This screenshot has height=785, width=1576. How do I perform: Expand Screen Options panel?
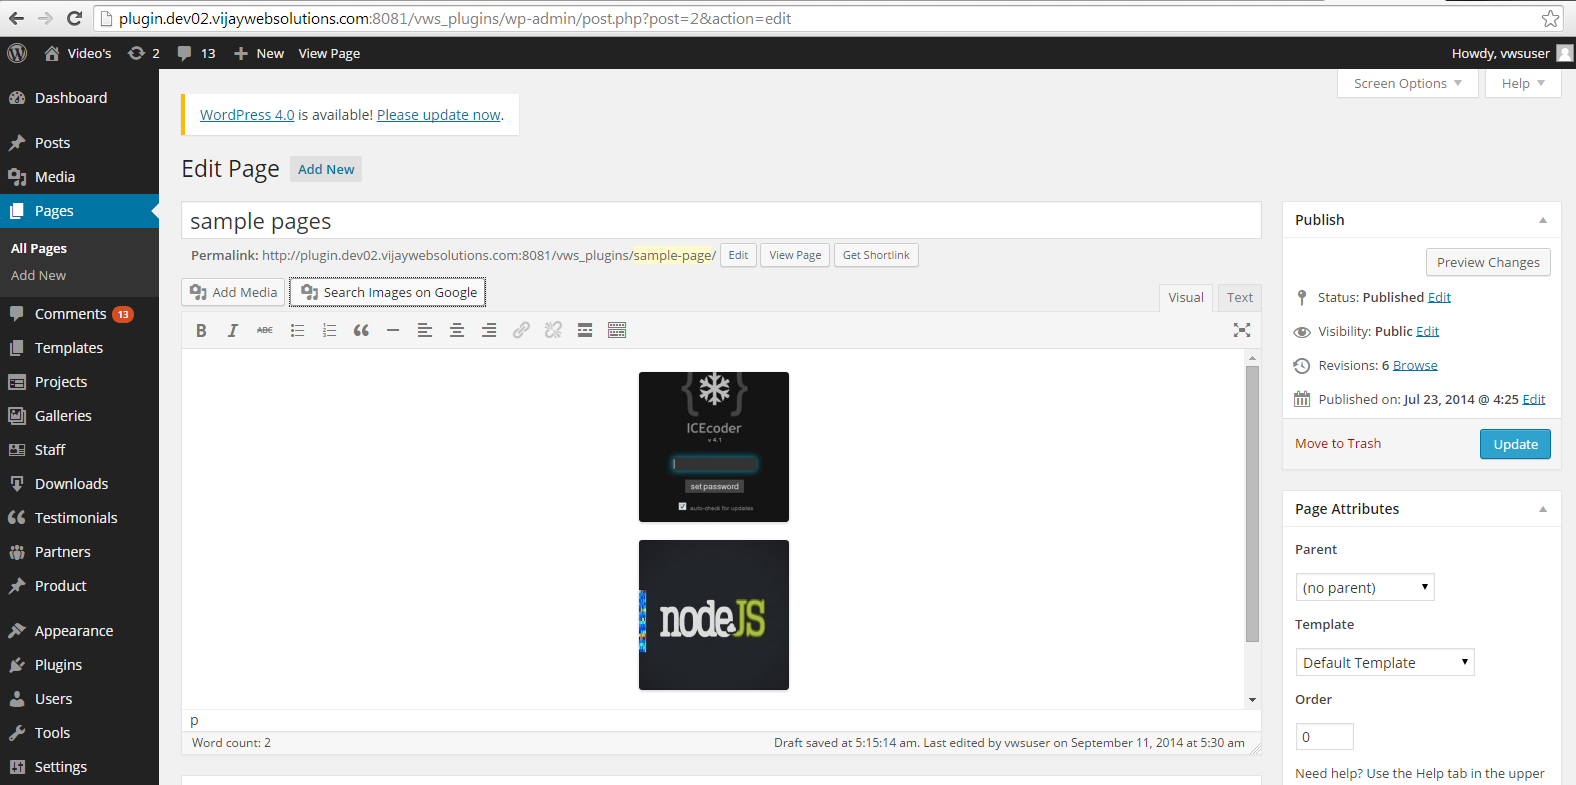coord(1408,83)
